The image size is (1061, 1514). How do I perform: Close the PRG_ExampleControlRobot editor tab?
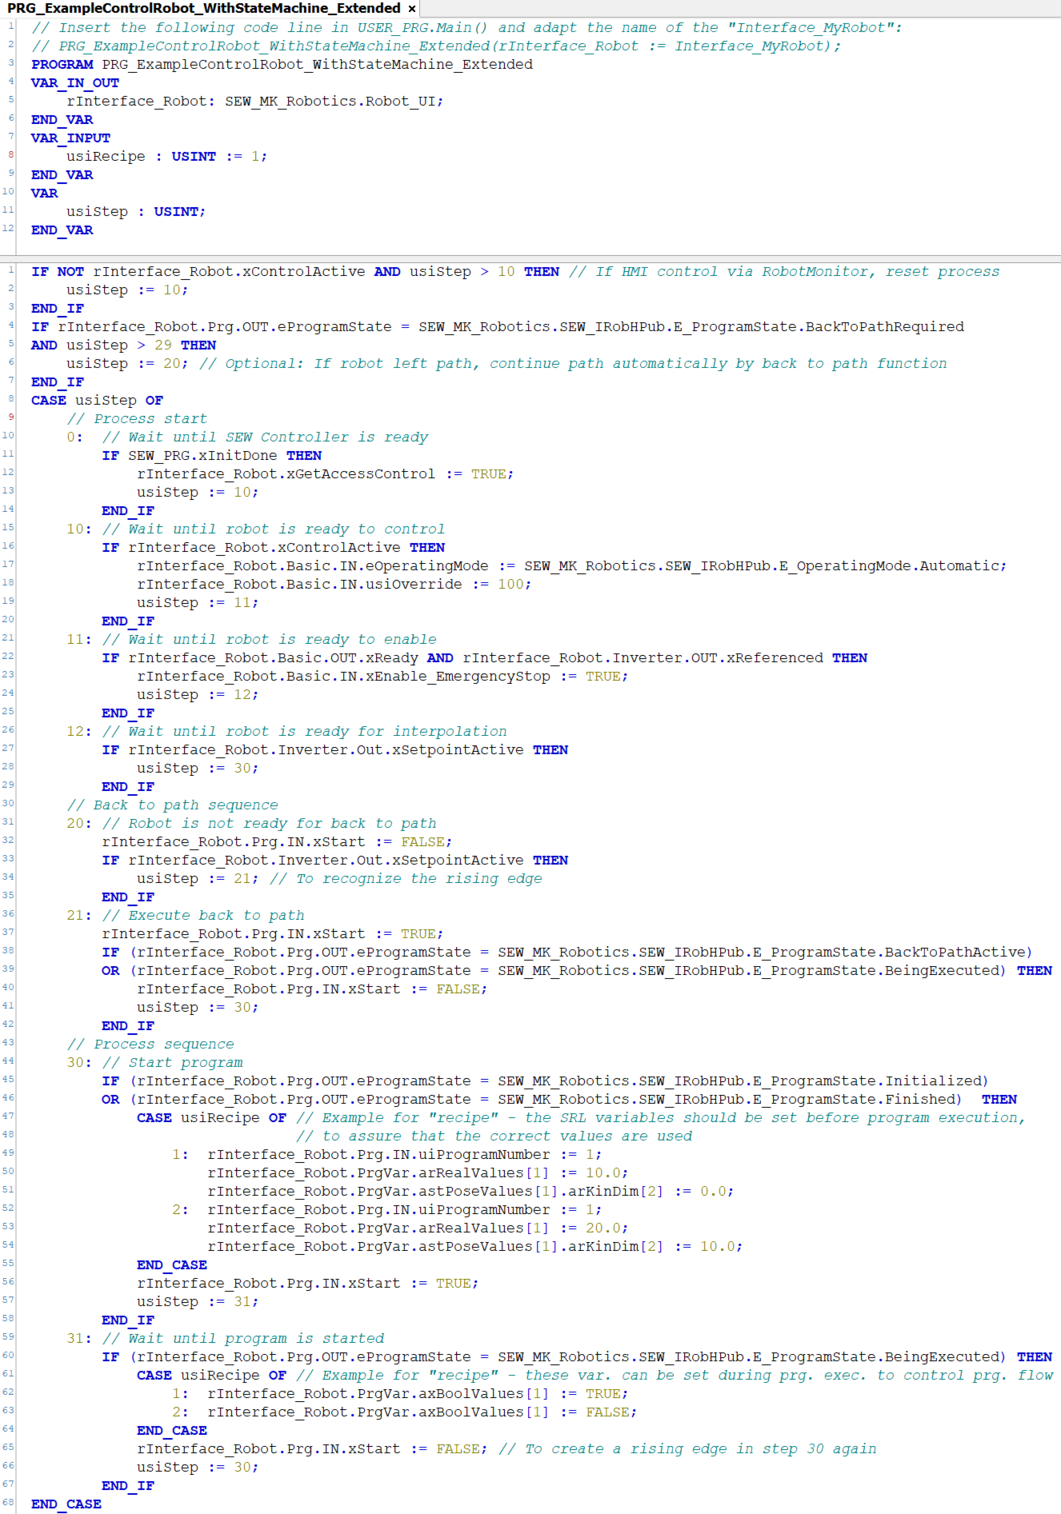pyautogui.click(x=411, y=9)
